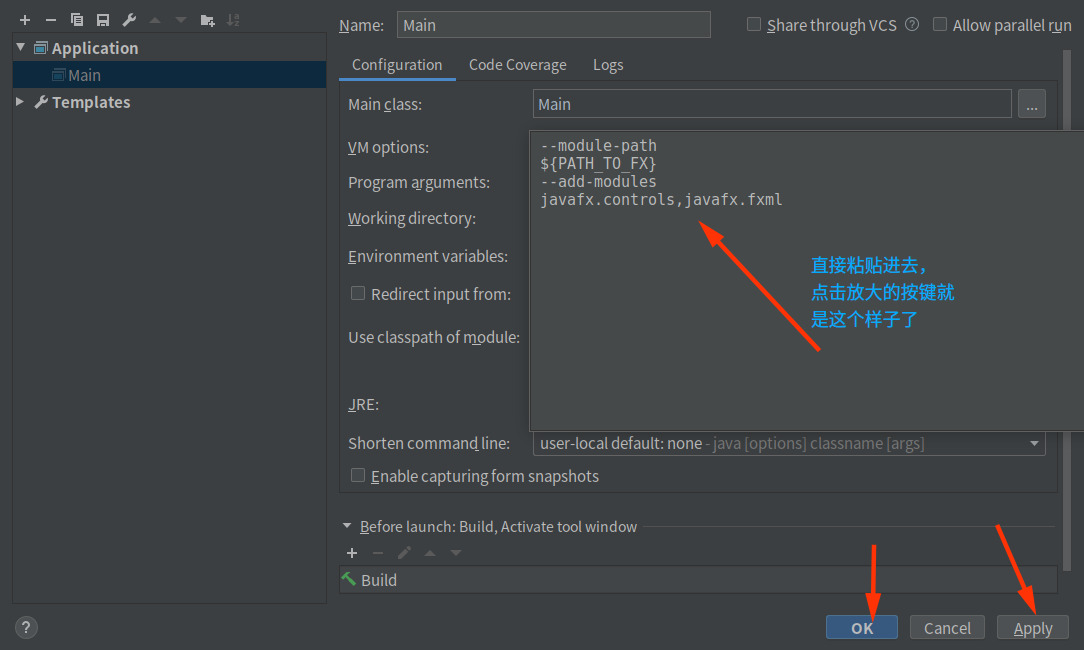Viewport: 1084px width, 650px height.
Task: Click the sort configurations alphabetically icon
Action: pyautogui.click(x=234, y=19)
